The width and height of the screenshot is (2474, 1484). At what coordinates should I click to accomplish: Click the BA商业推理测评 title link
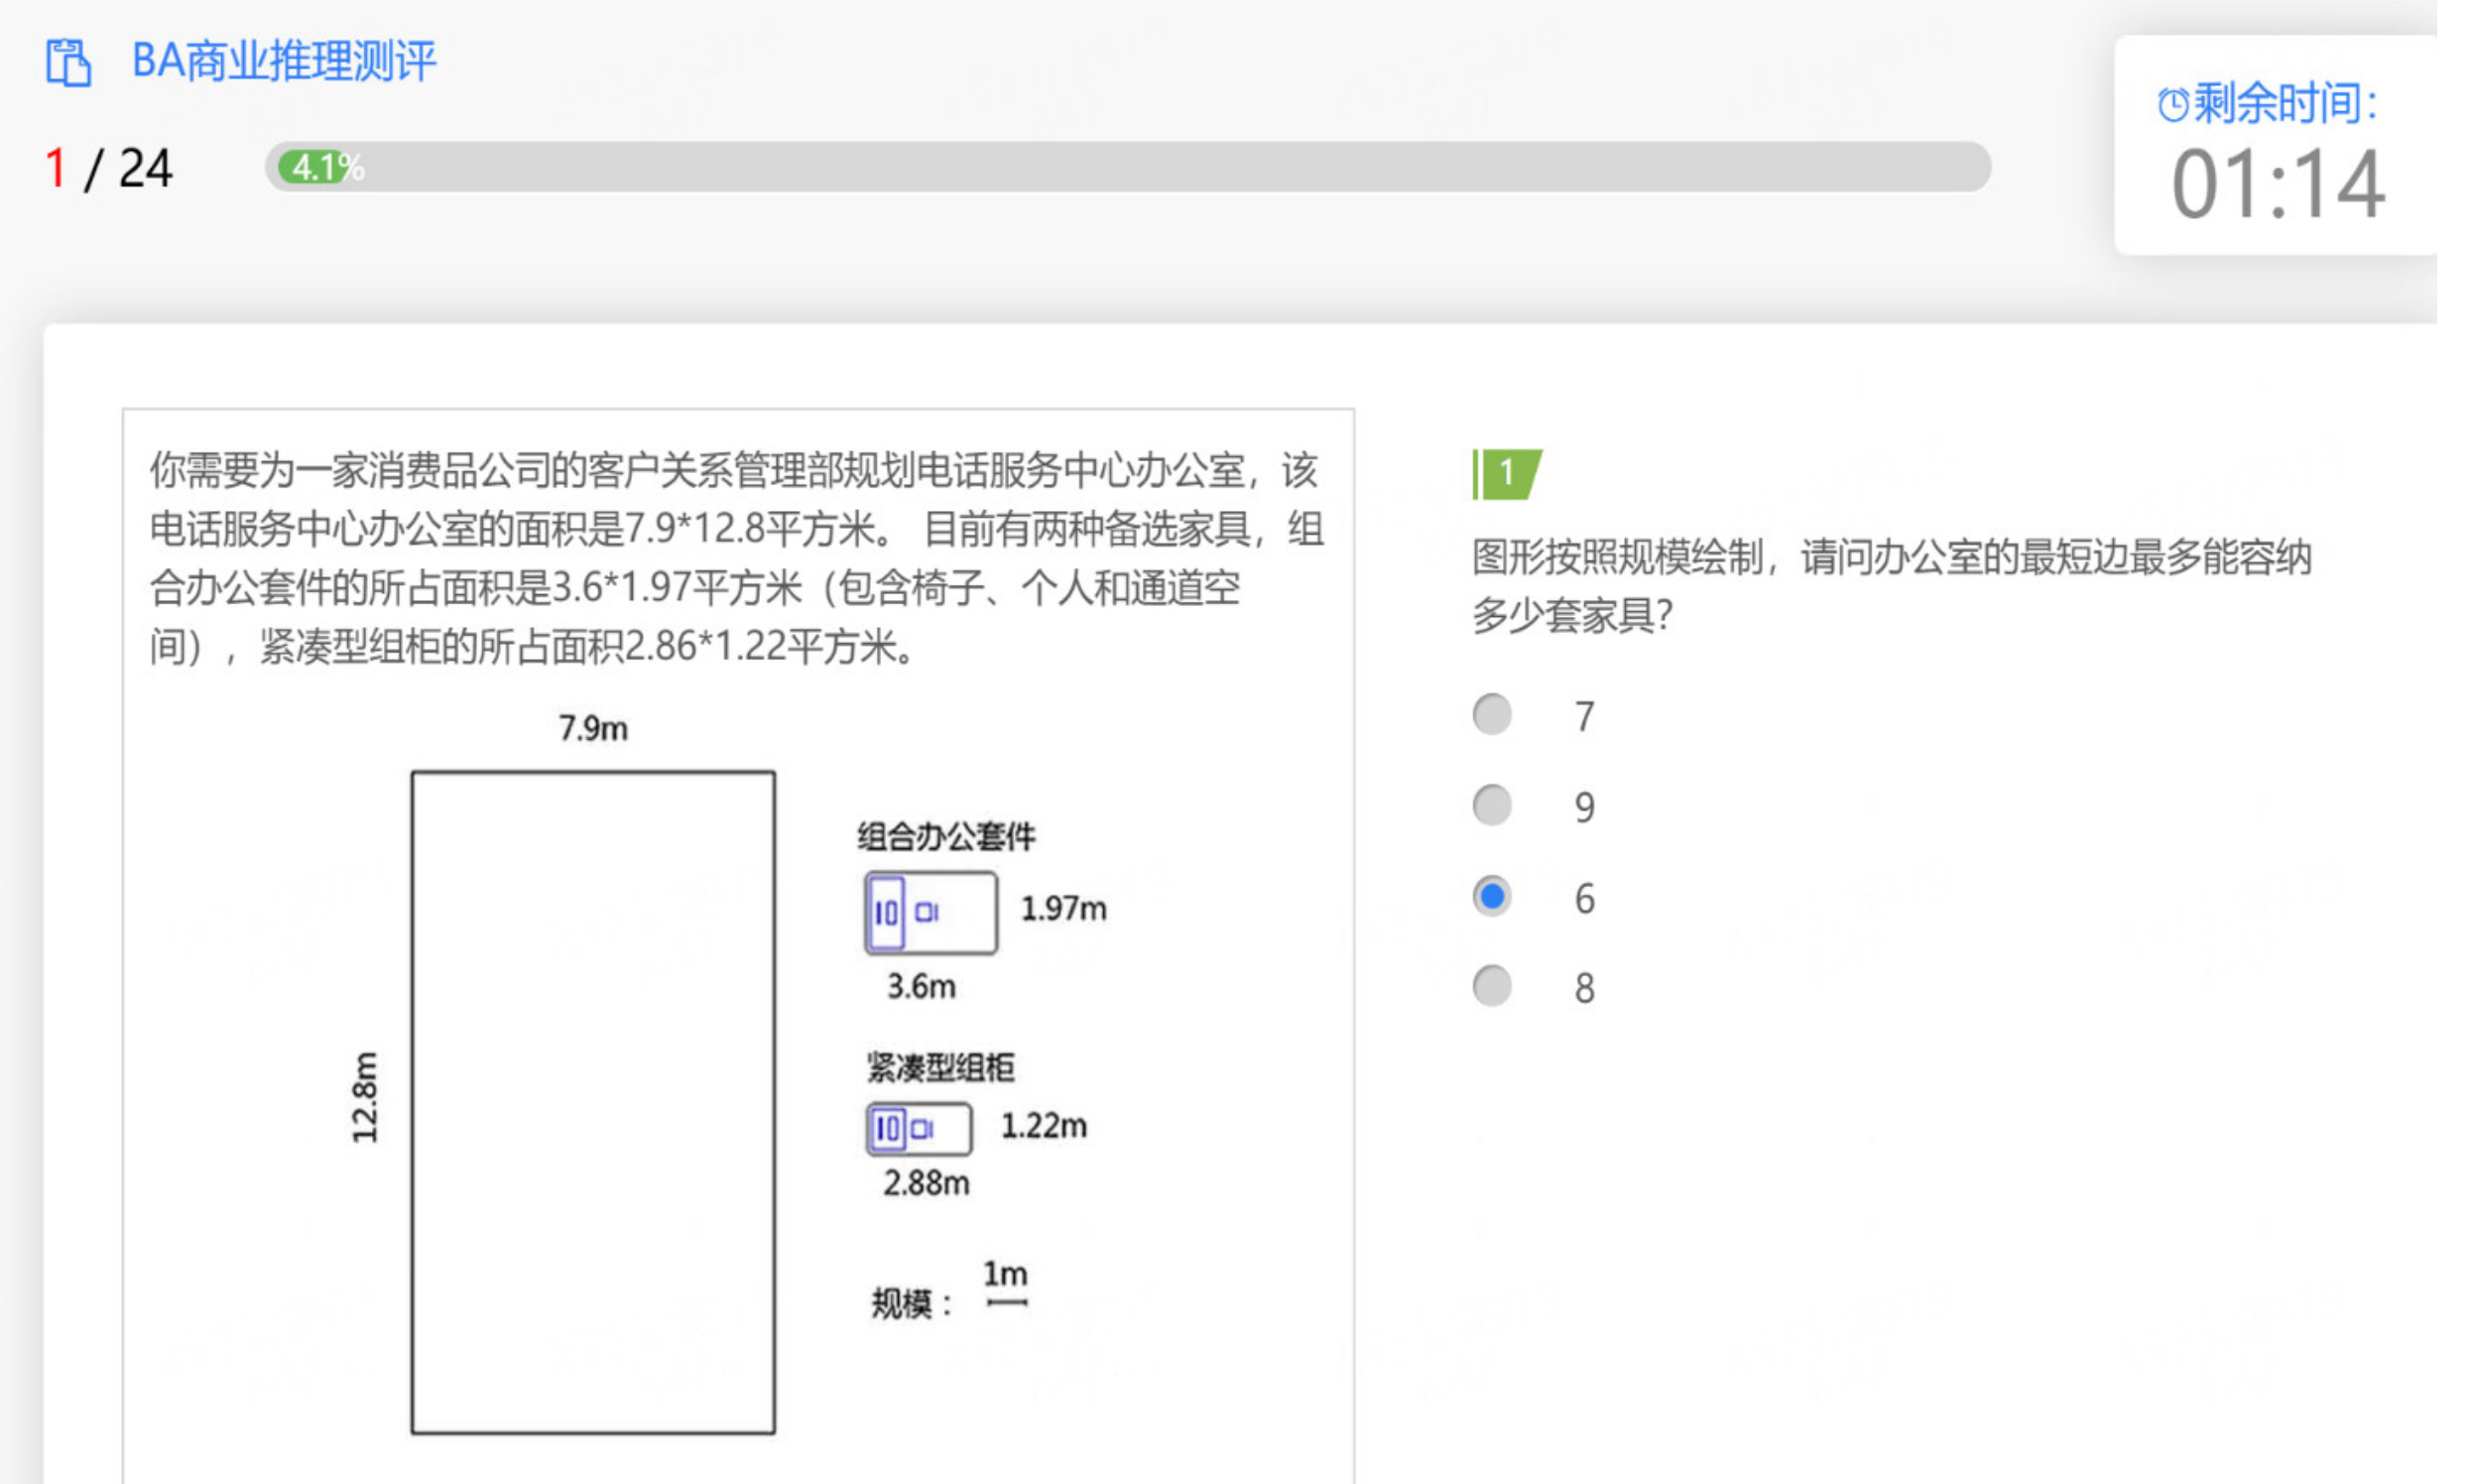(284, 61)
